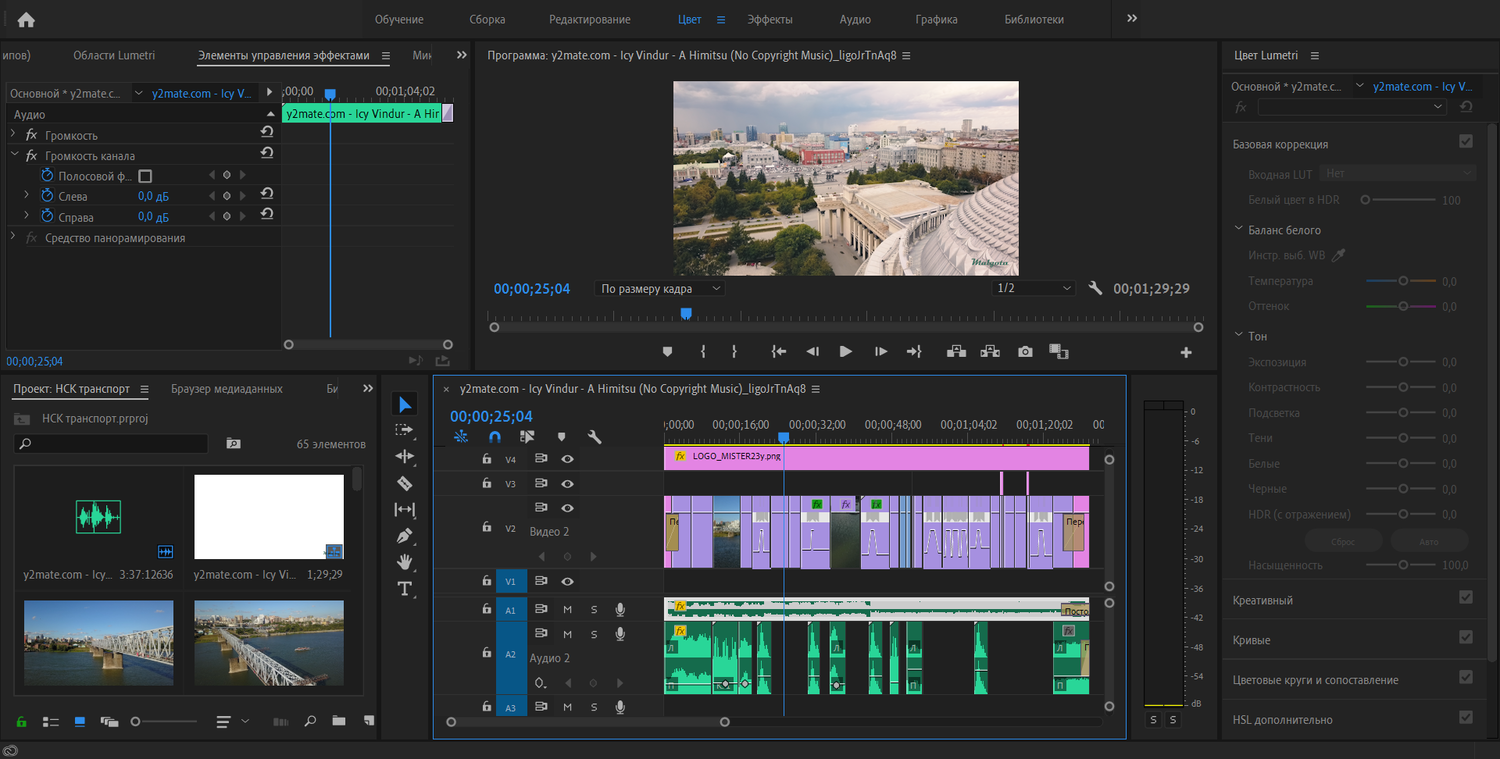
Task: Expand Громкость effect
Action: click(13, 134)
